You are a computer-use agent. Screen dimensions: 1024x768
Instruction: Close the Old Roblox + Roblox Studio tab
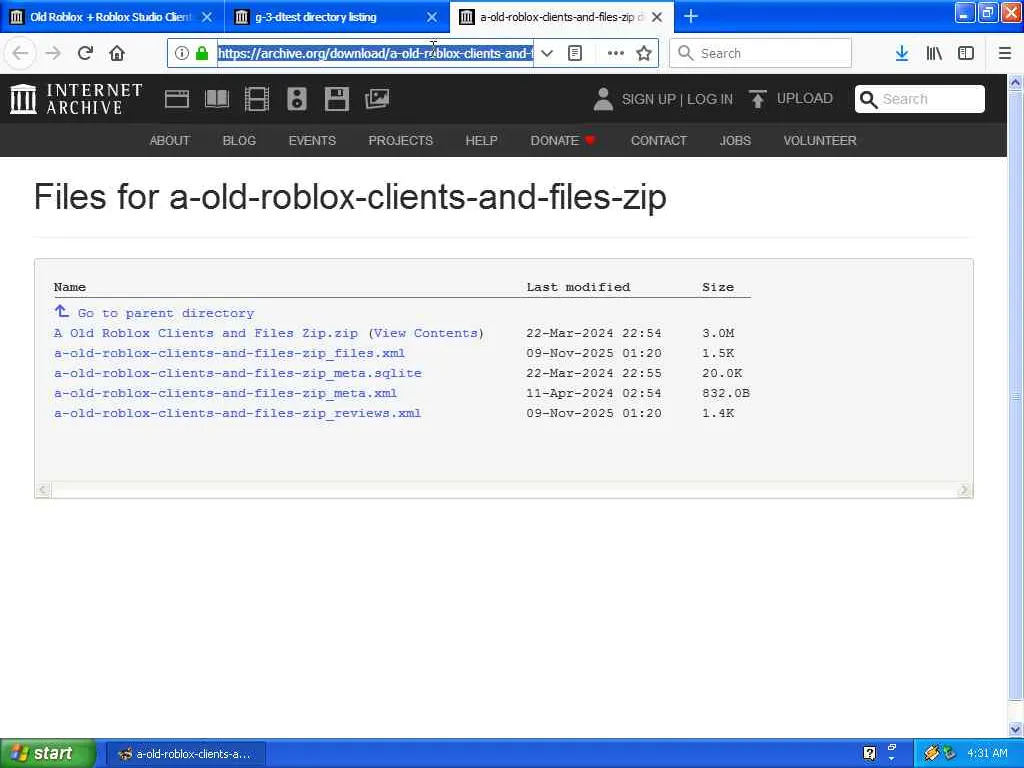coord(206,17)
